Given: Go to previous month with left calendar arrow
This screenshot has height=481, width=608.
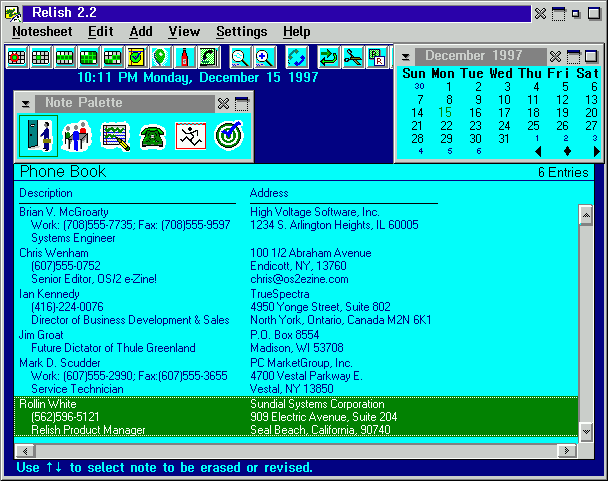Looking at the screenshot, I should click(x=538, y=151).
